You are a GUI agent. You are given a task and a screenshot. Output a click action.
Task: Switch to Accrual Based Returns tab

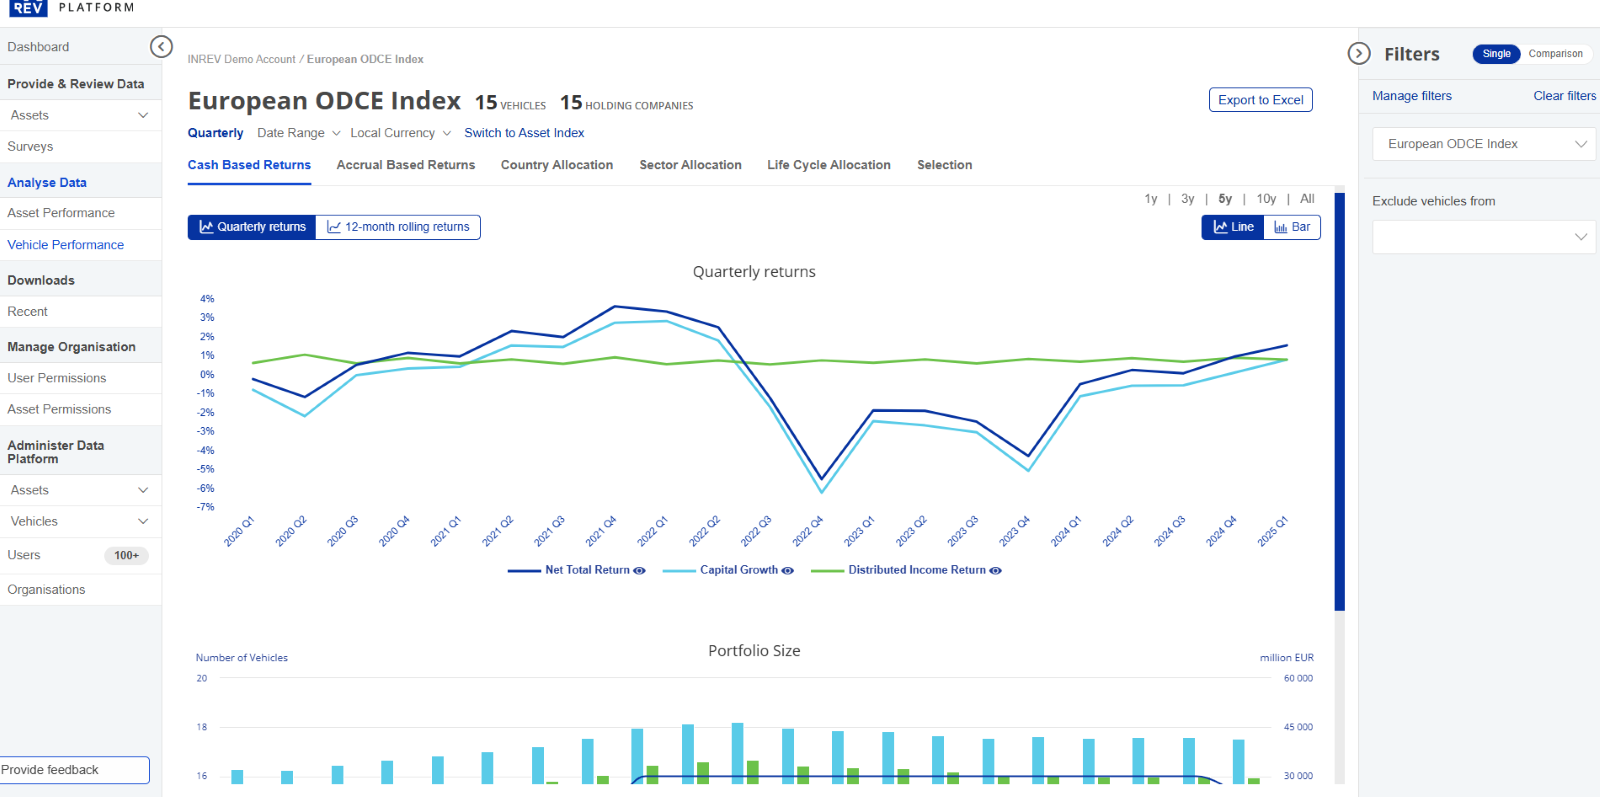click(405, 165)
